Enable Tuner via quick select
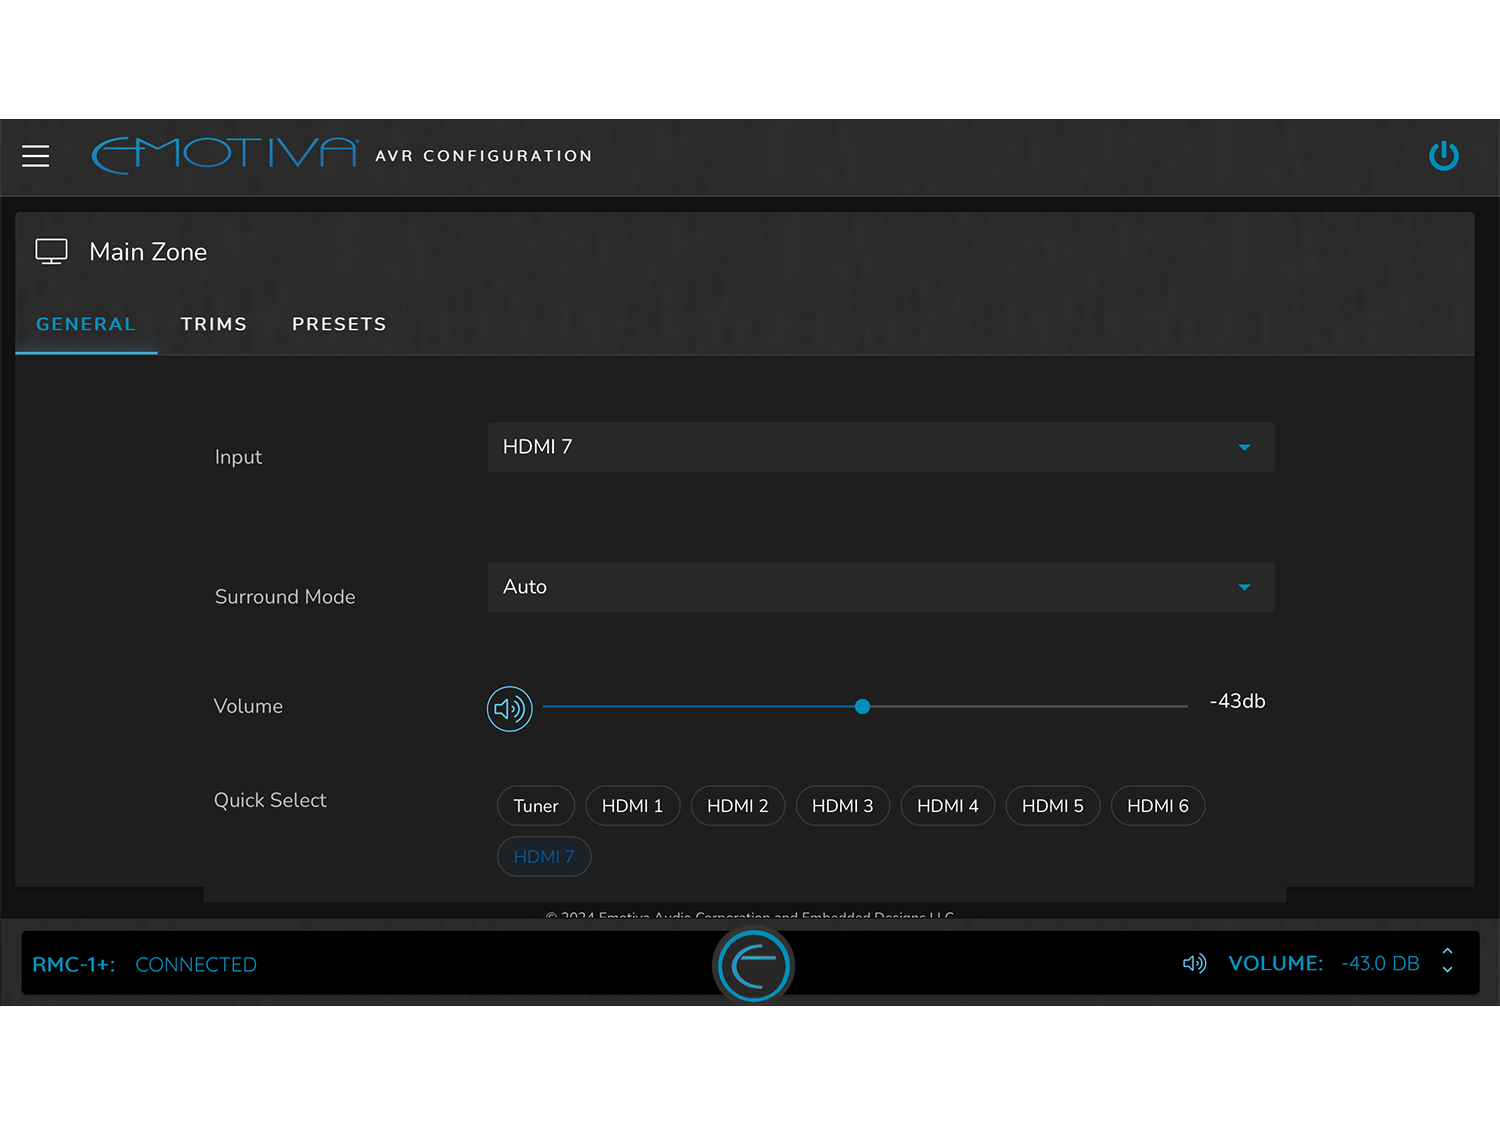Viewport: 1500px width, 1125px height. click(535, 805)
